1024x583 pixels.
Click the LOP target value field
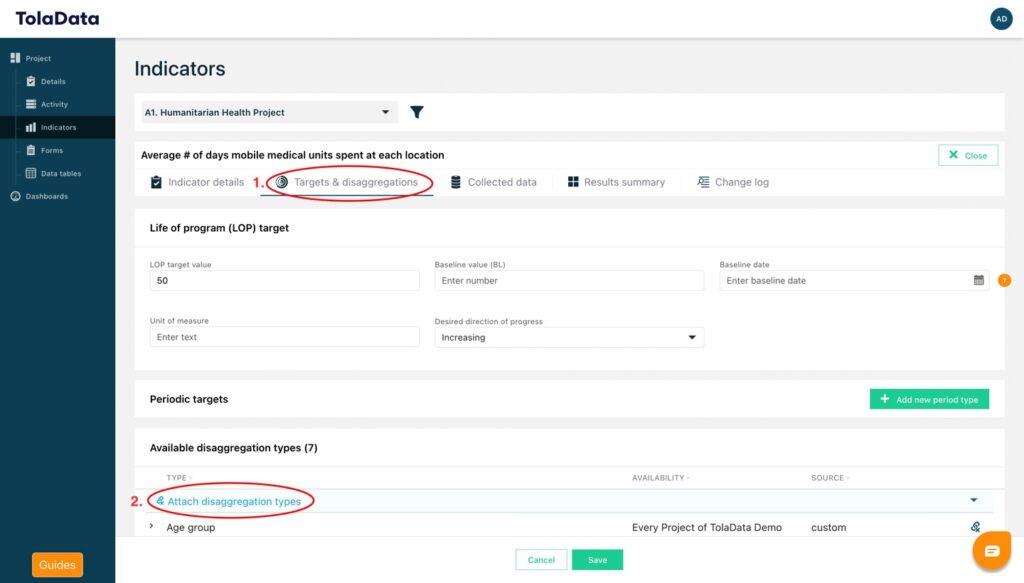coord(284,281)
